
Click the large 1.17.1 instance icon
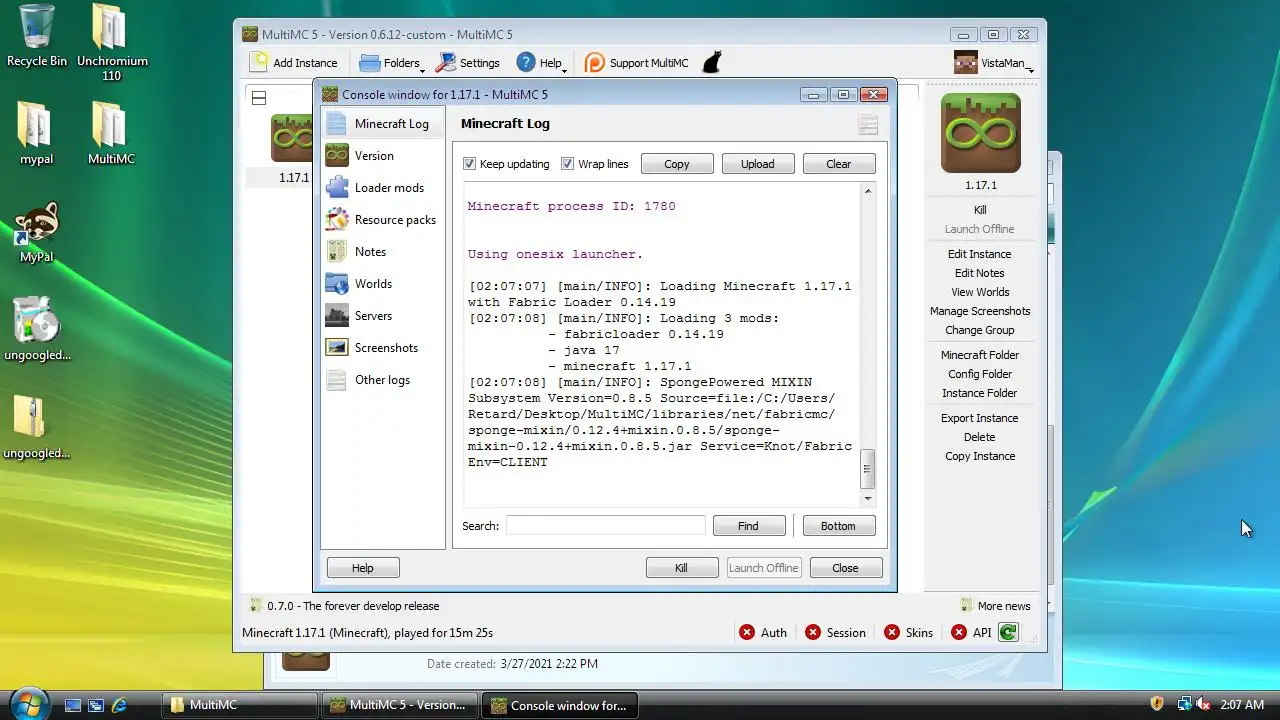(x=980, y=133)
